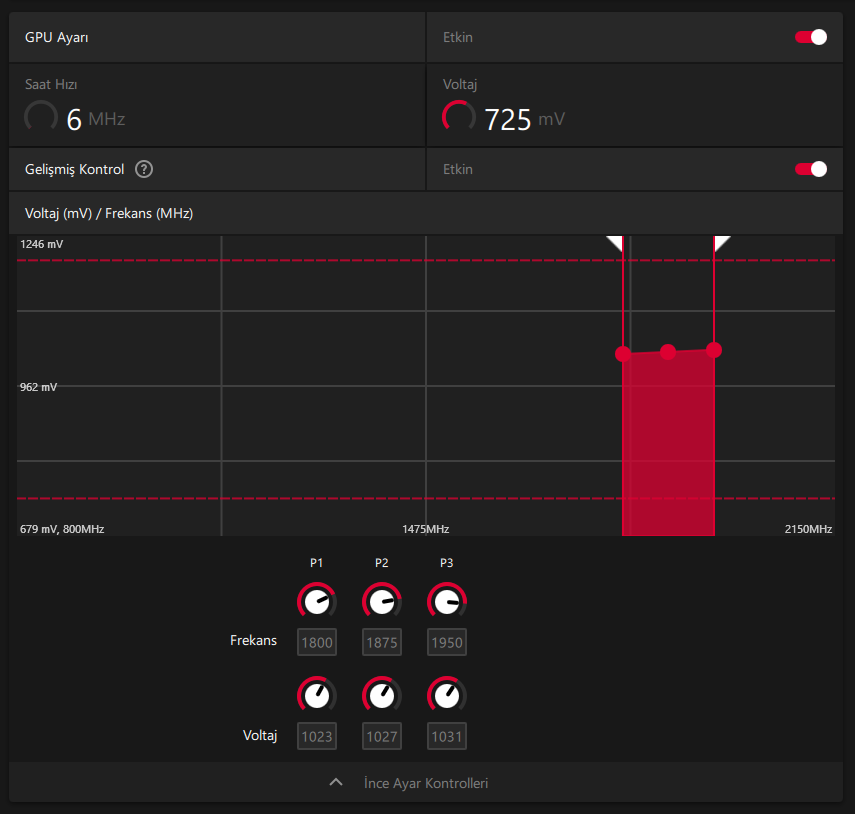This screenshot has height=814, width=855.
Task: Click the '1475MHz' axis label
Action: pos(426,529)
